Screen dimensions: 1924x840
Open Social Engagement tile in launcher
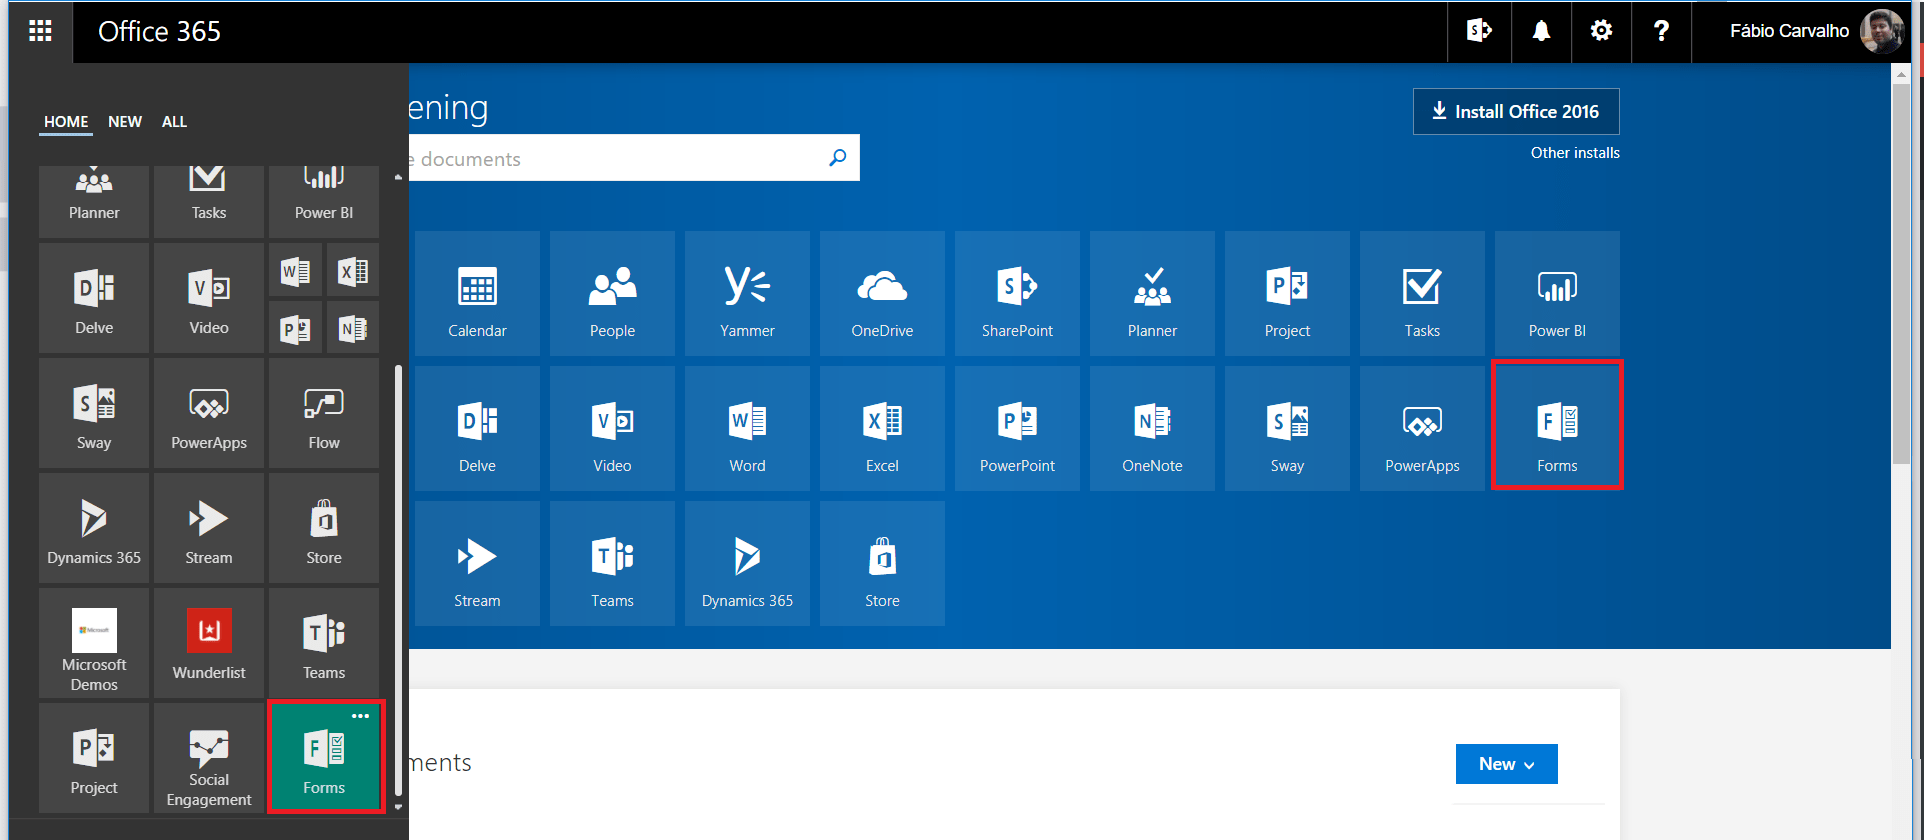(x=209, y=758)
